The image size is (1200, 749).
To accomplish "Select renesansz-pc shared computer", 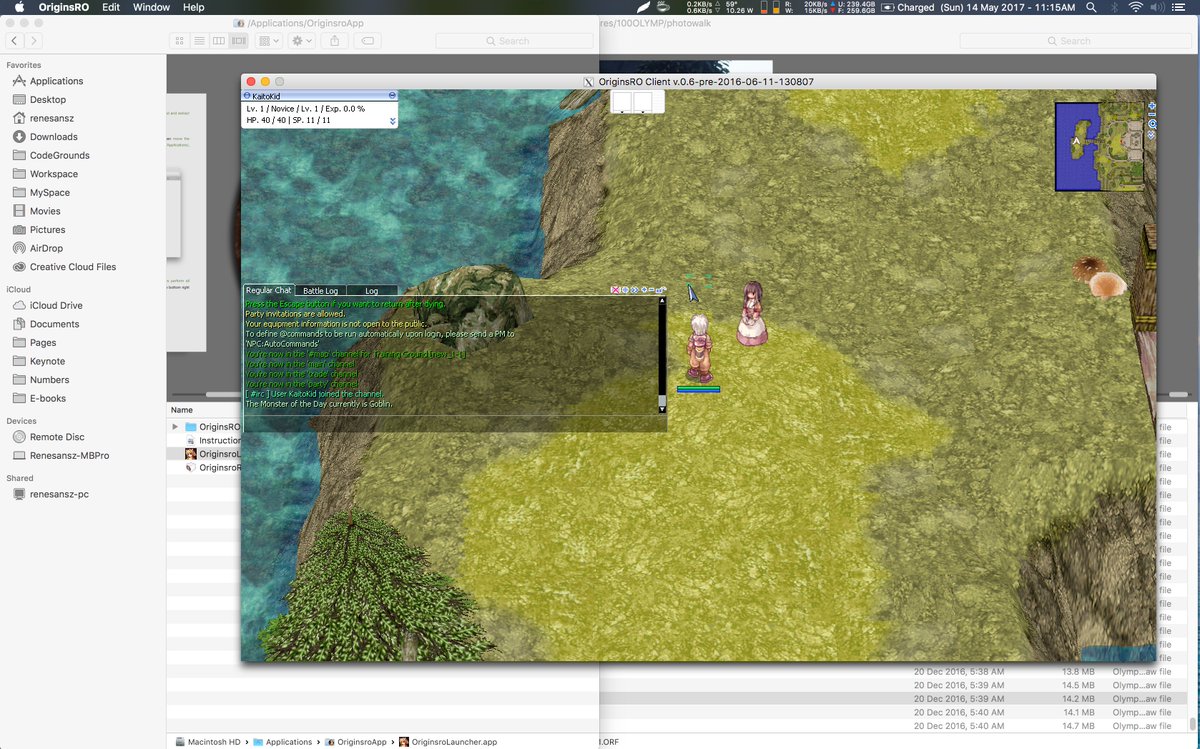I will pyautogui.click(x=59, y=494).
